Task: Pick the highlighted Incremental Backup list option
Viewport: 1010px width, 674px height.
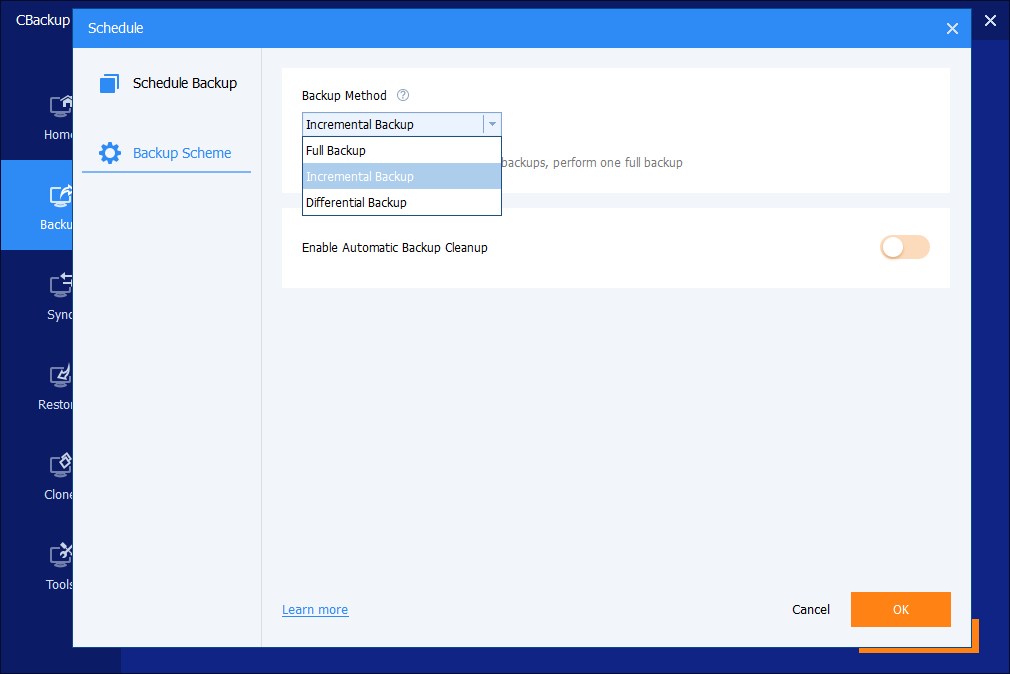Action: coord(400,177)
